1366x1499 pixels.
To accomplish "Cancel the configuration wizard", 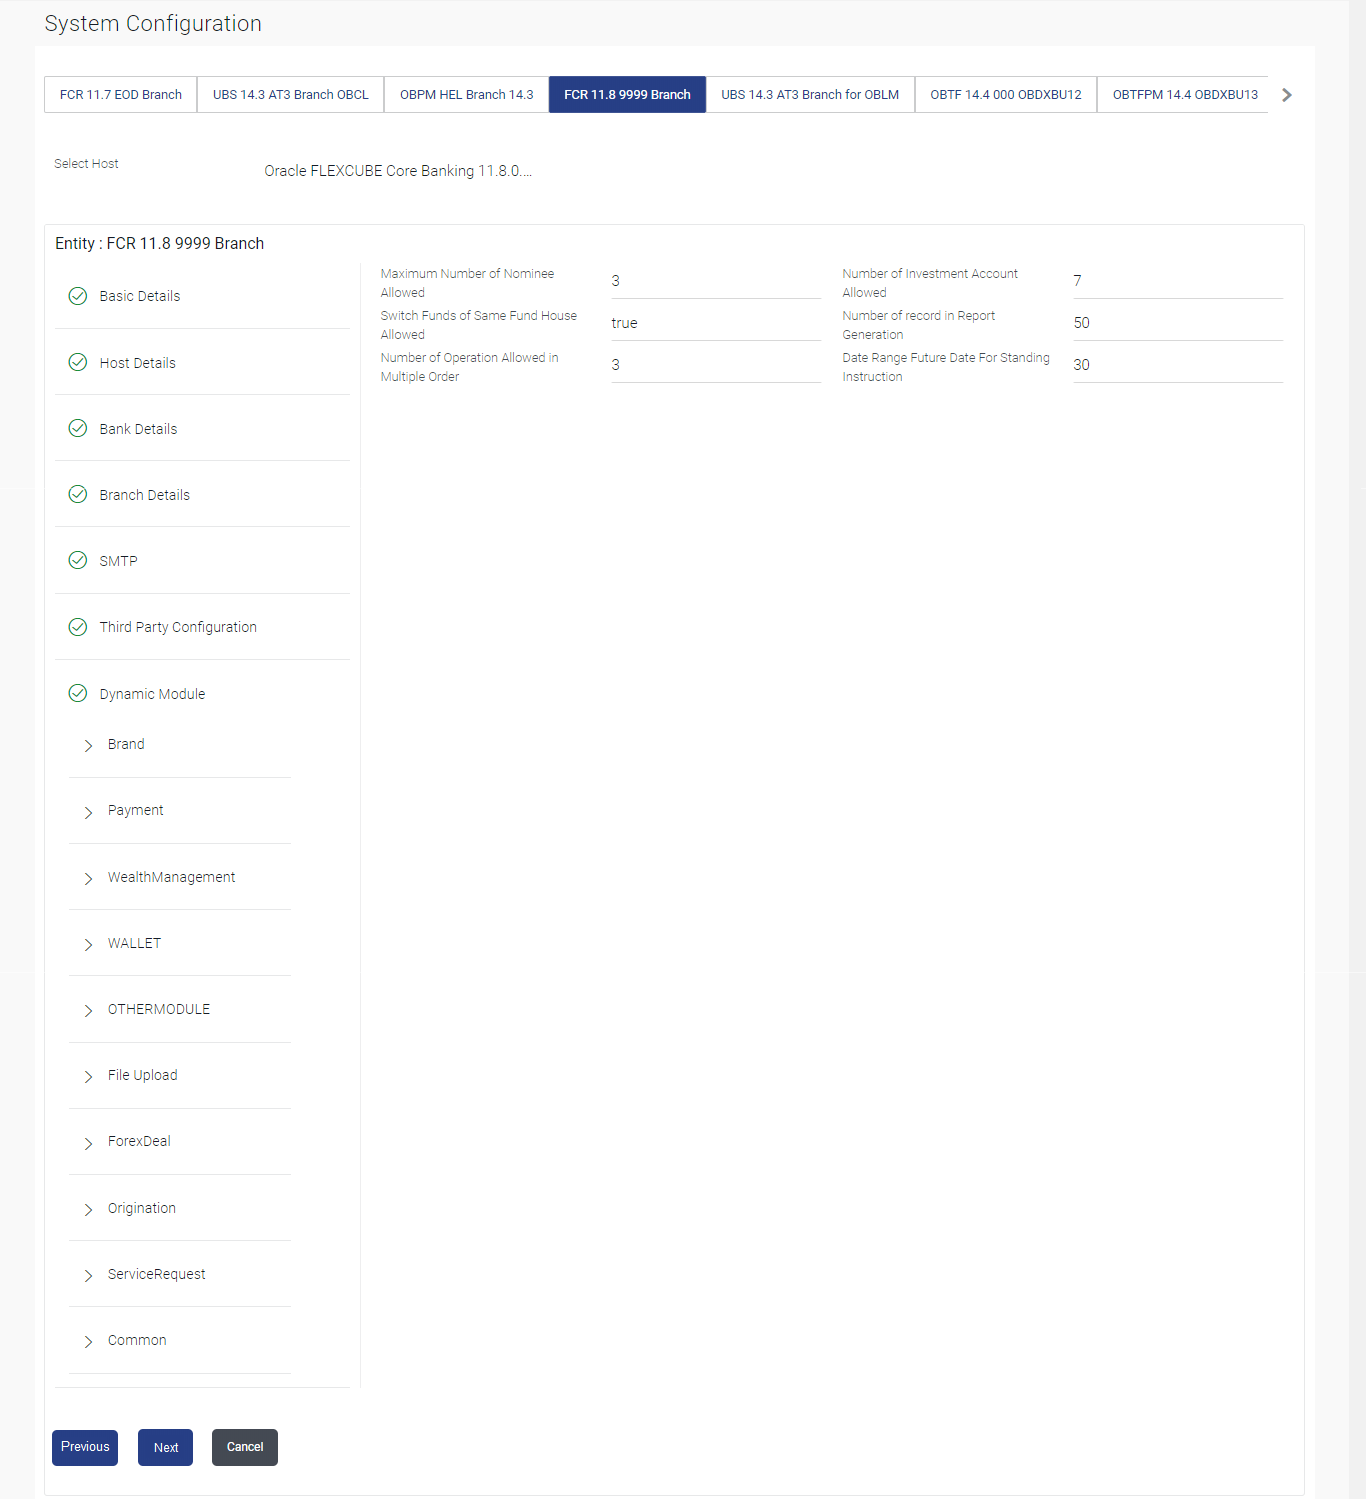I will pos(245,1448).
